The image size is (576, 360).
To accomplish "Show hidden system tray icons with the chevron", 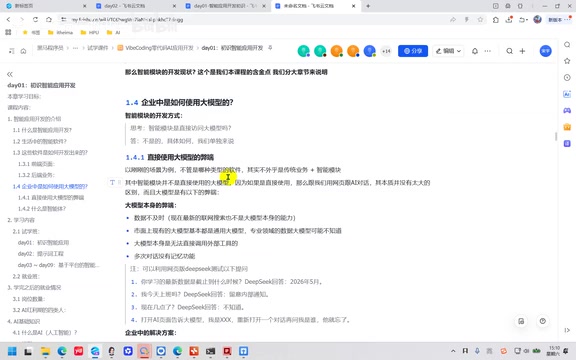I will click(x=453, y=351).
